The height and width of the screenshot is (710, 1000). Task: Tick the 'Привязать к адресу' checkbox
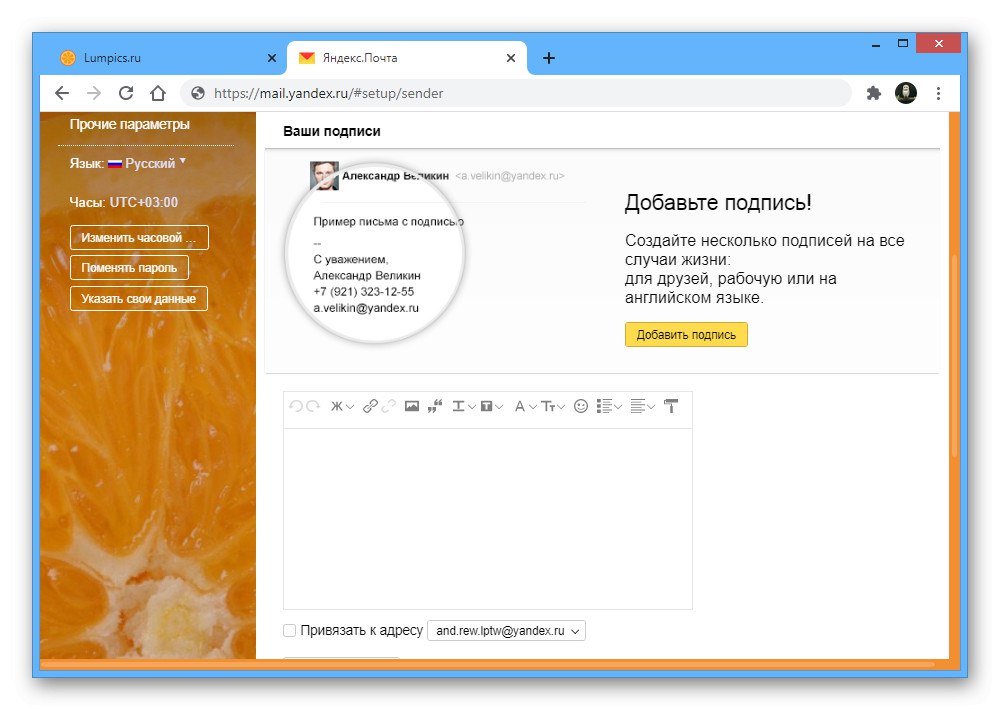point(290,630)
